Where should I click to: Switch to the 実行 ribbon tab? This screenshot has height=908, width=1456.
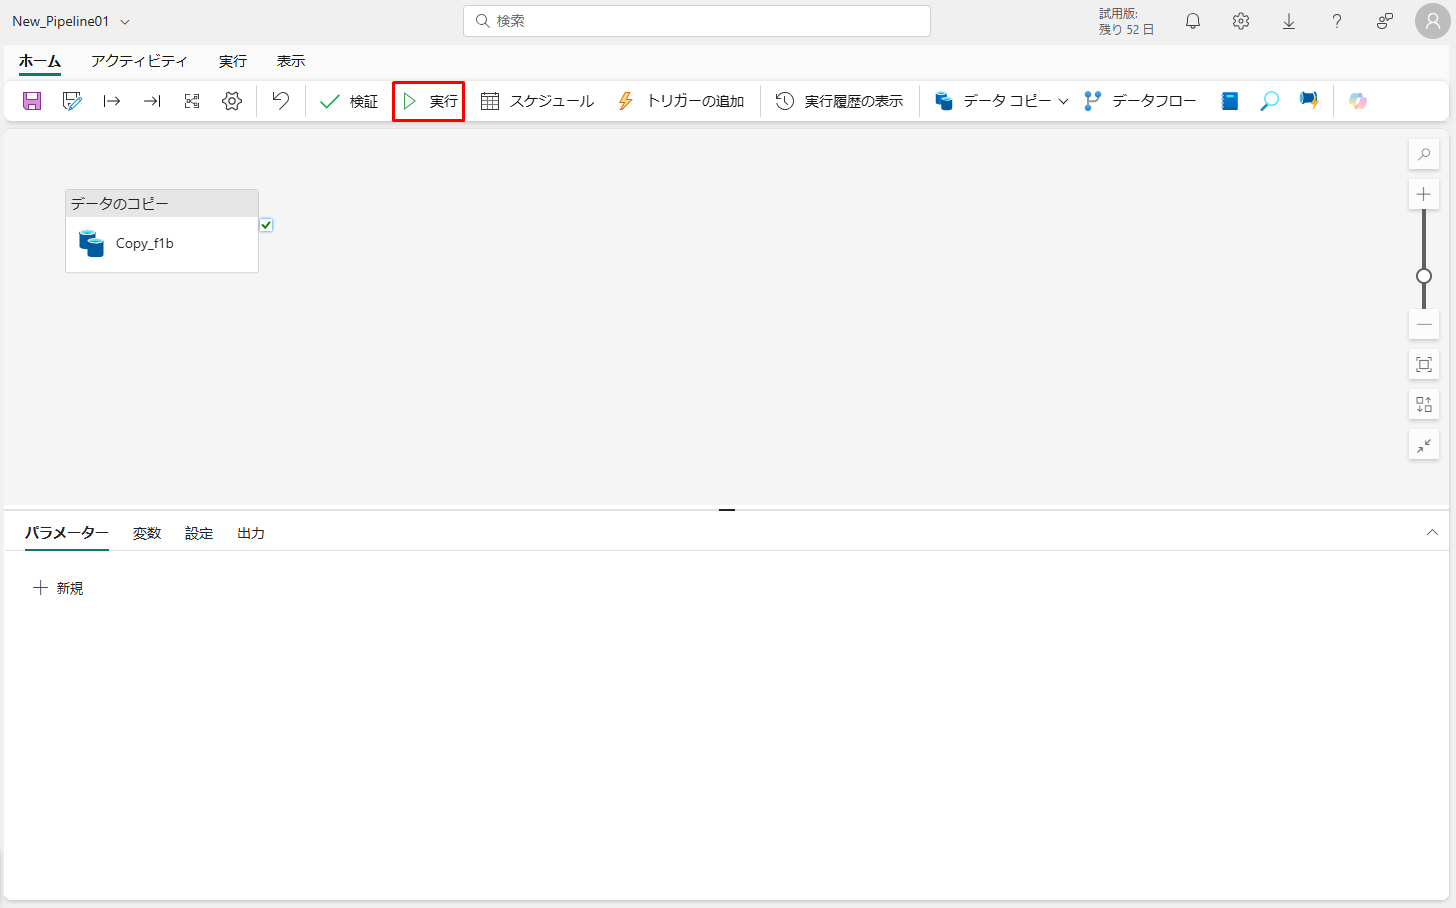click(x=233, y=61)
